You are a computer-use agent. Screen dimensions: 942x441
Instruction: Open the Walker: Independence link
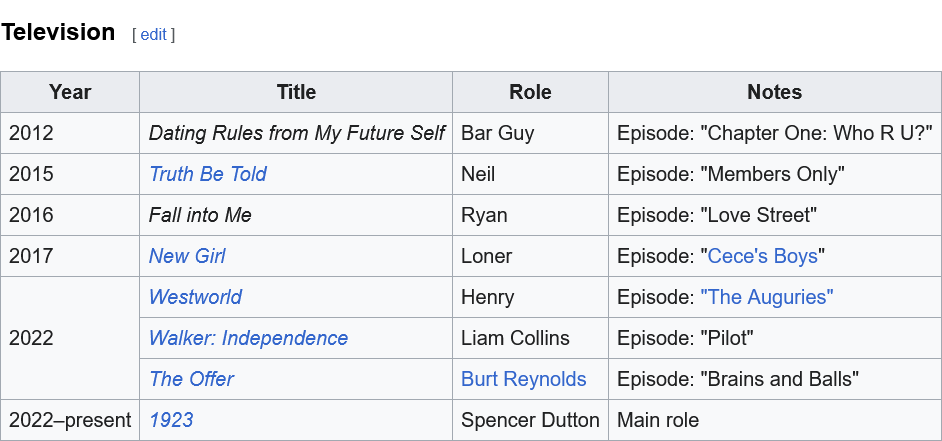(x=248, y=338)
